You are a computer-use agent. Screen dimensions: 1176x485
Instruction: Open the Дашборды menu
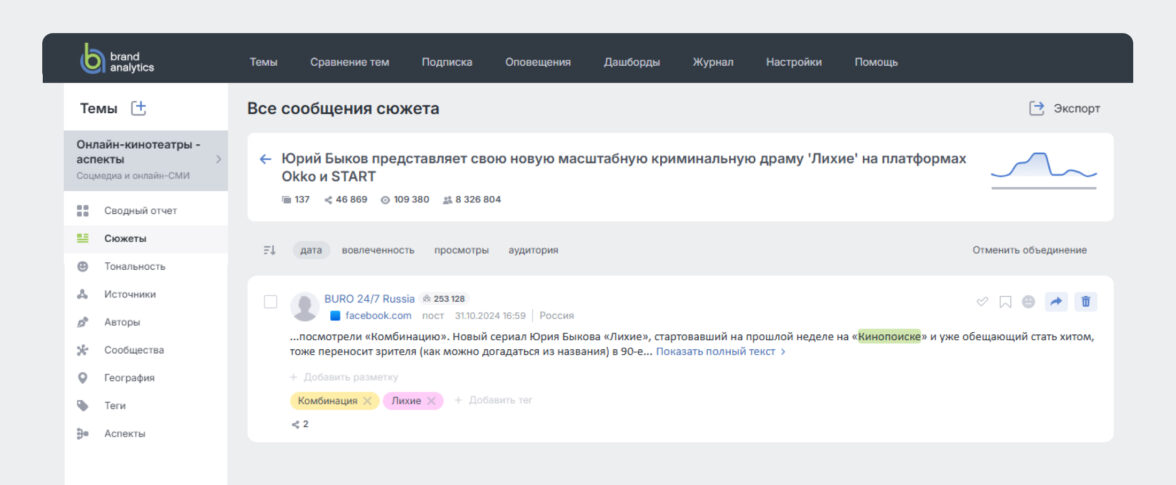click(x=631, y=62)
